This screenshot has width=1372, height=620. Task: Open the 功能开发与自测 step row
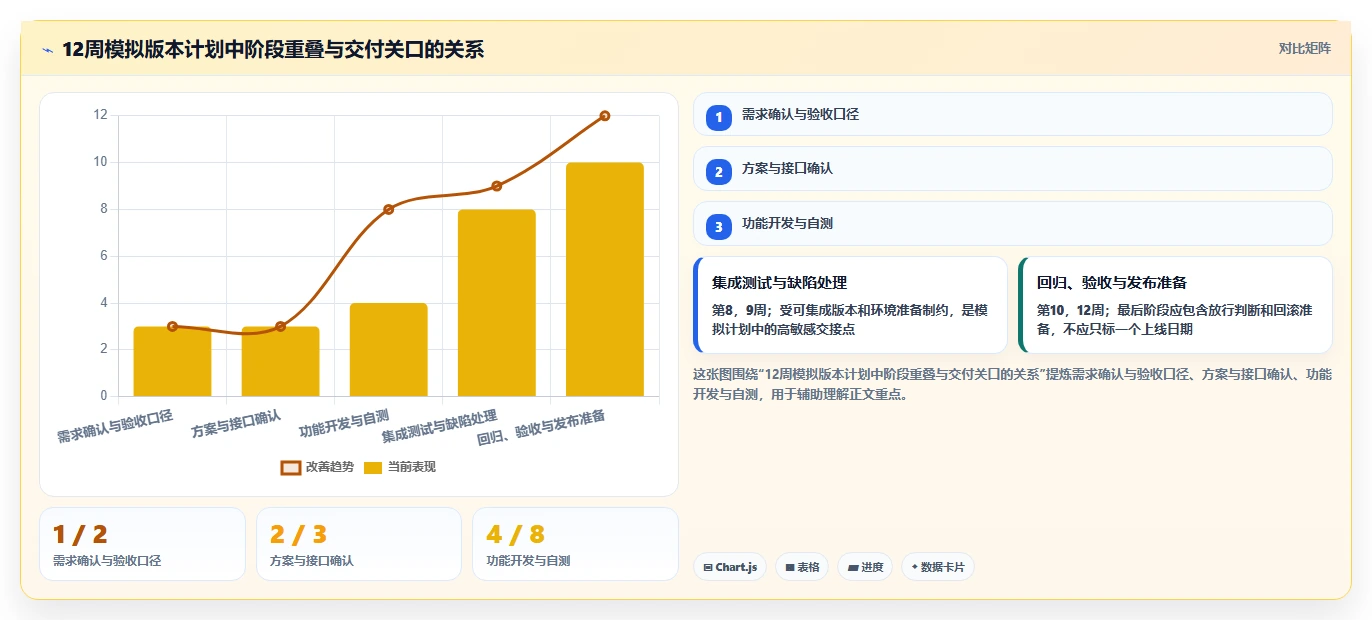1012,223
